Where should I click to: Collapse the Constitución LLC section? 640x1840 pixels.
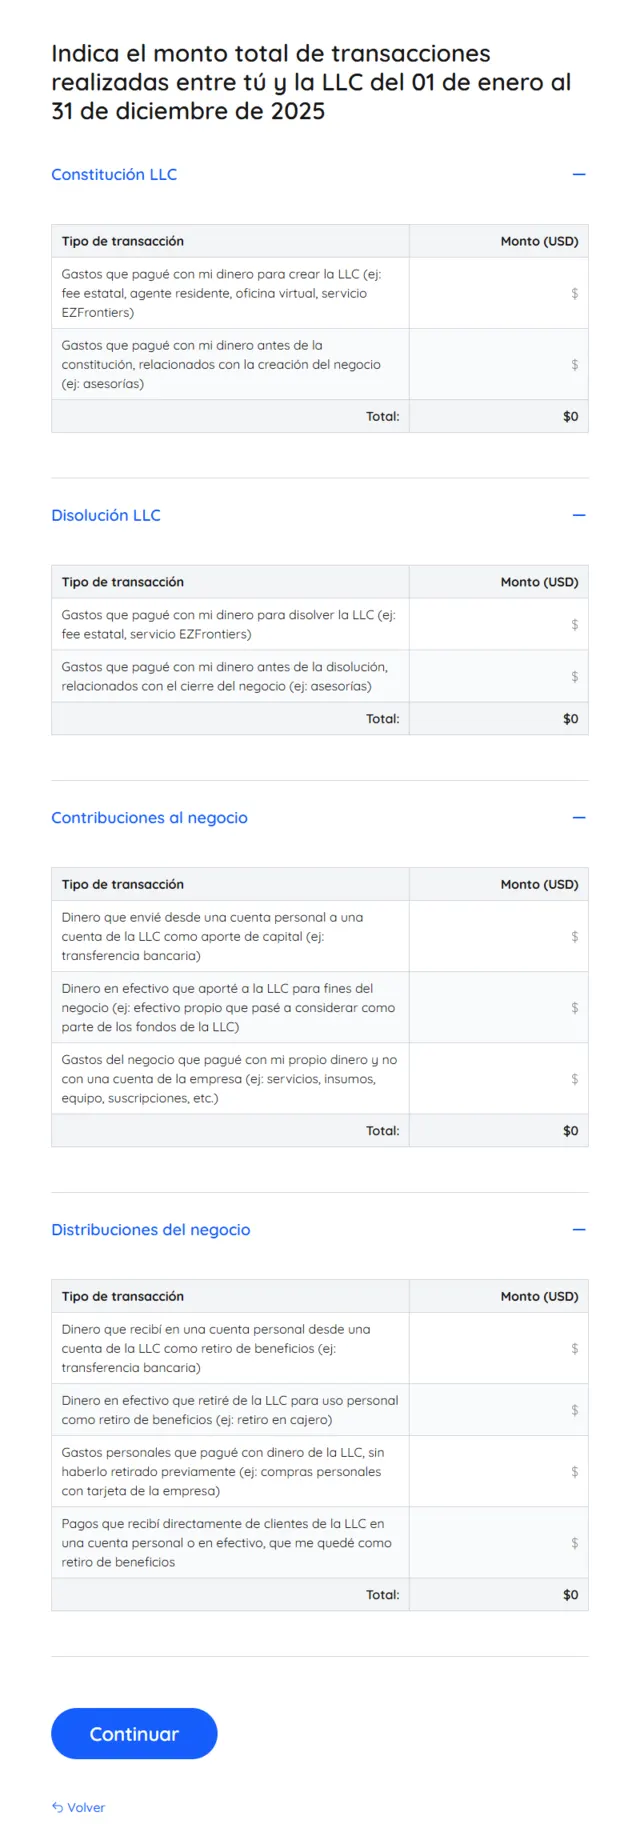click(578, 175)
